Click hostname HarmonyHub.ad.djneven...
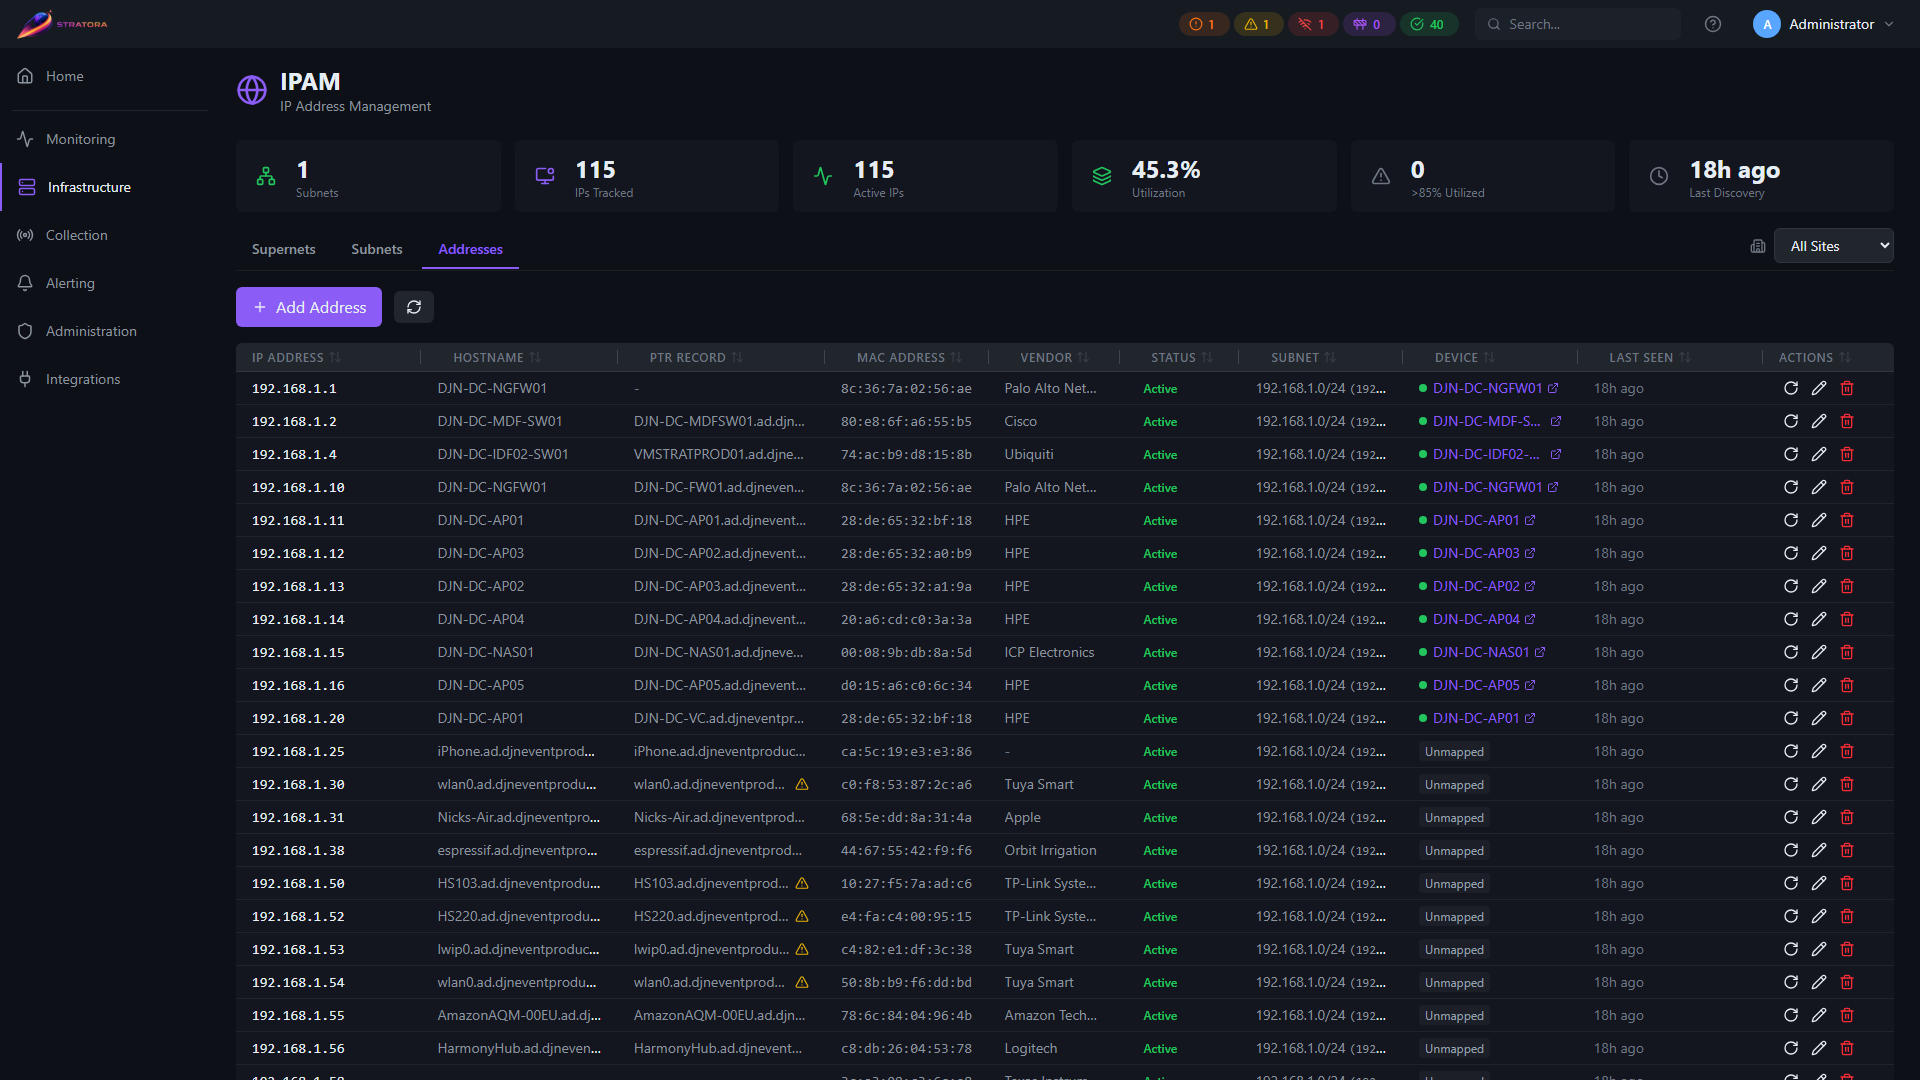This screenshot has width=1920, height=1080. [519, 1048]
